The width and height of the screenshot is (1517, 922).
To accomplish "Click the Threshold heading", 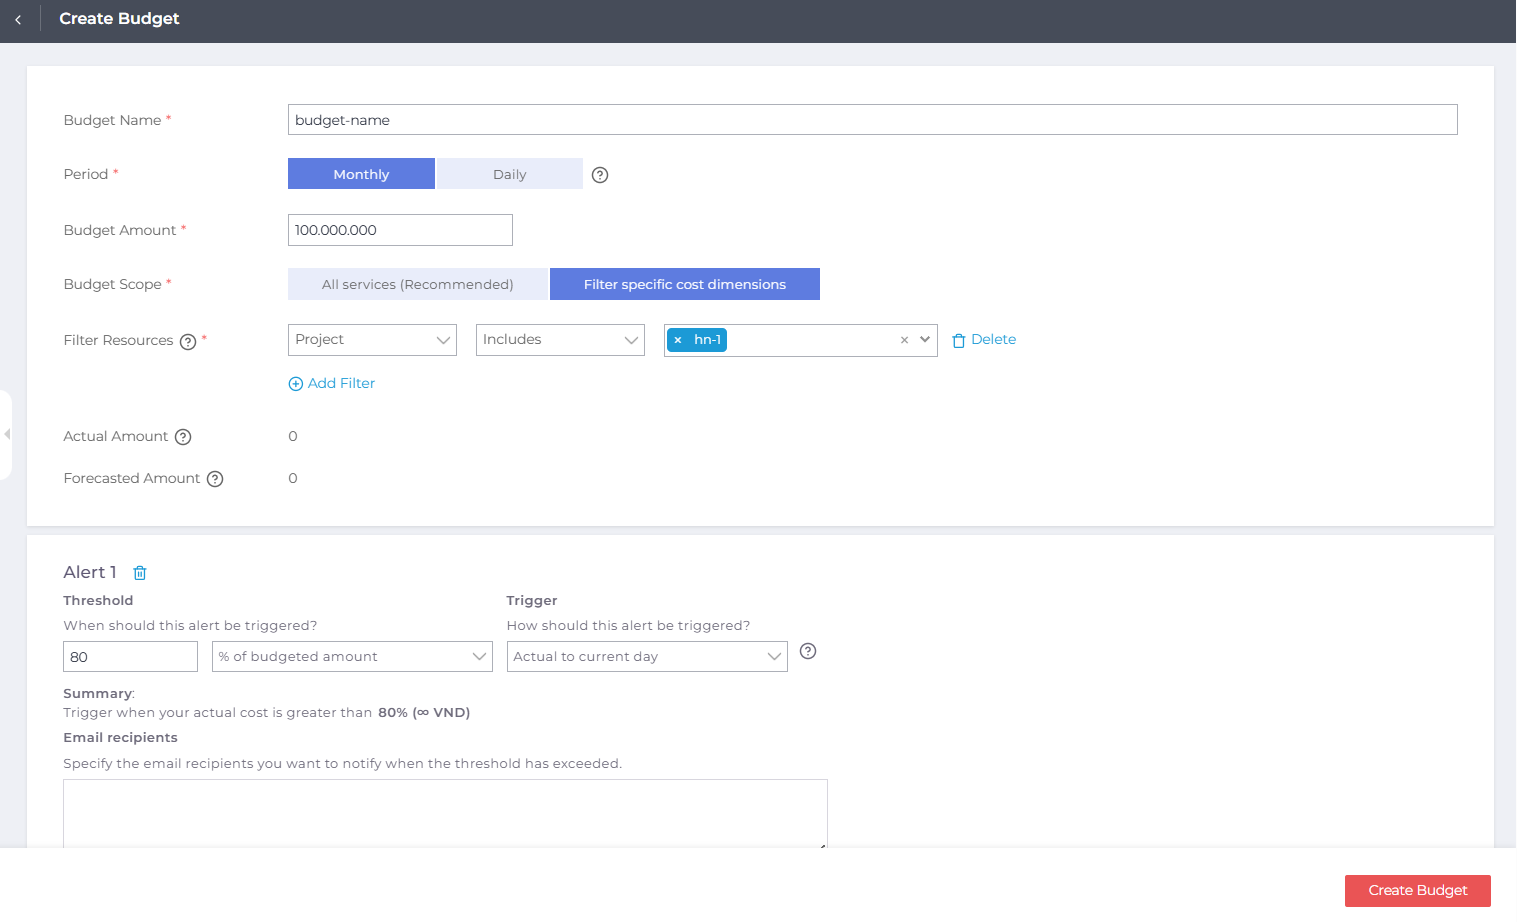I will 98,601.
